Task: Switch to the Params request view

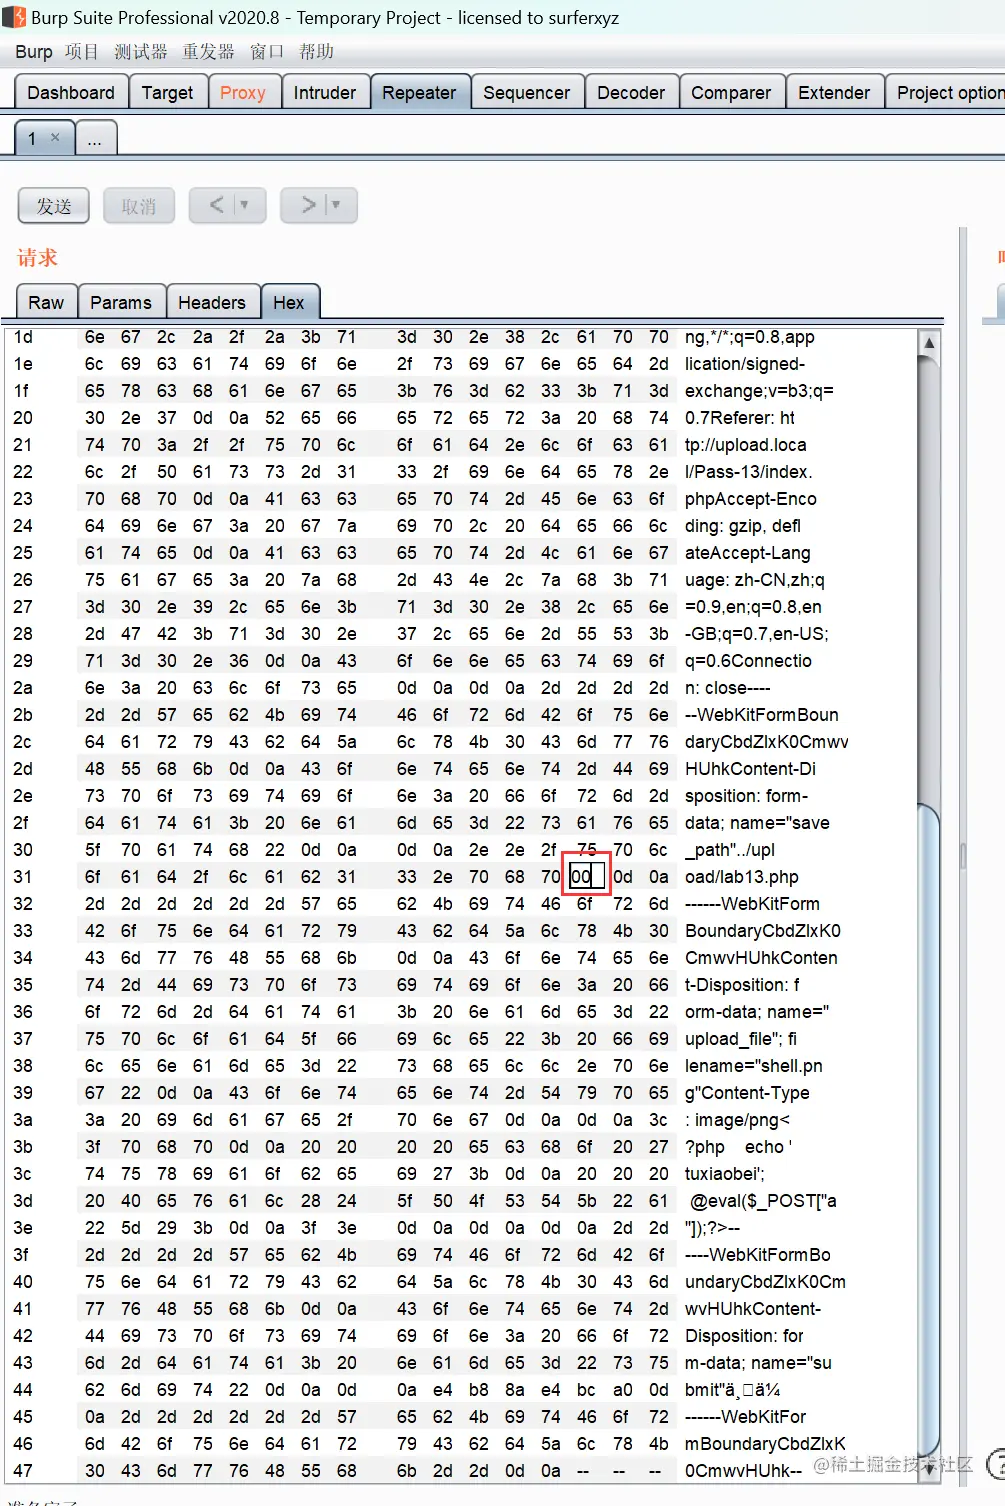Action: point(121,302)
